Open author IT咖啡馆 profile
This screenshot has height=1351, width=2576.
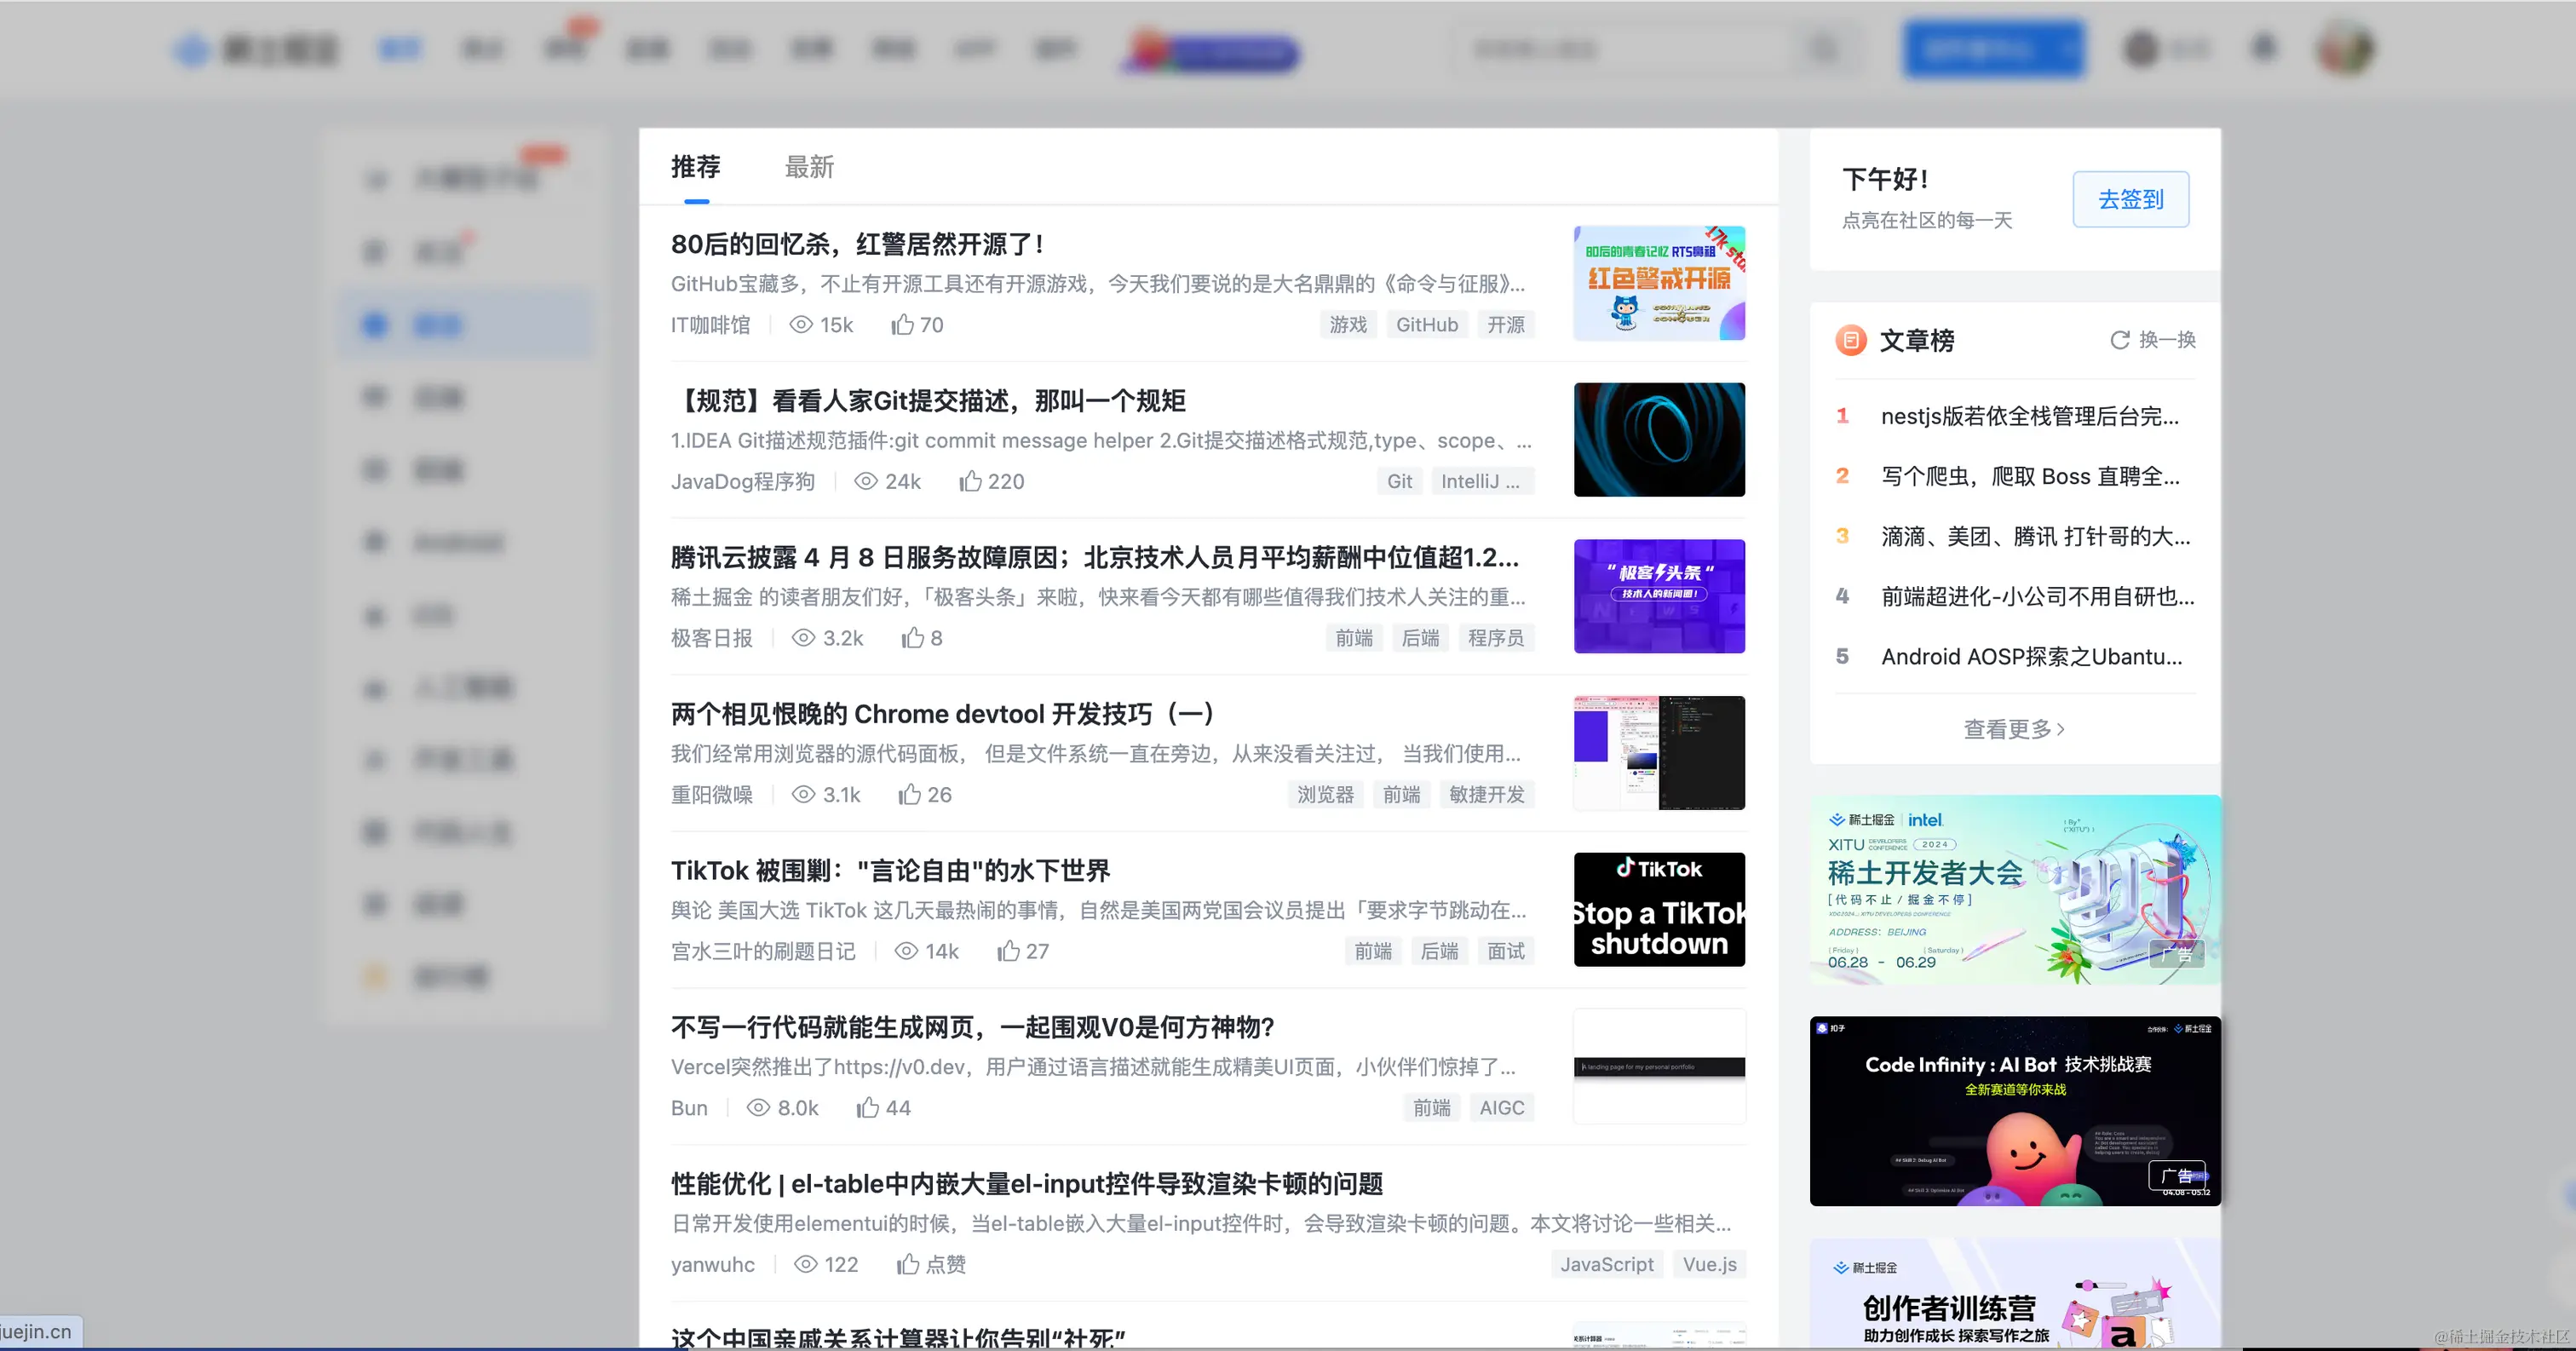pyautogui.click(x=710, y=324)
